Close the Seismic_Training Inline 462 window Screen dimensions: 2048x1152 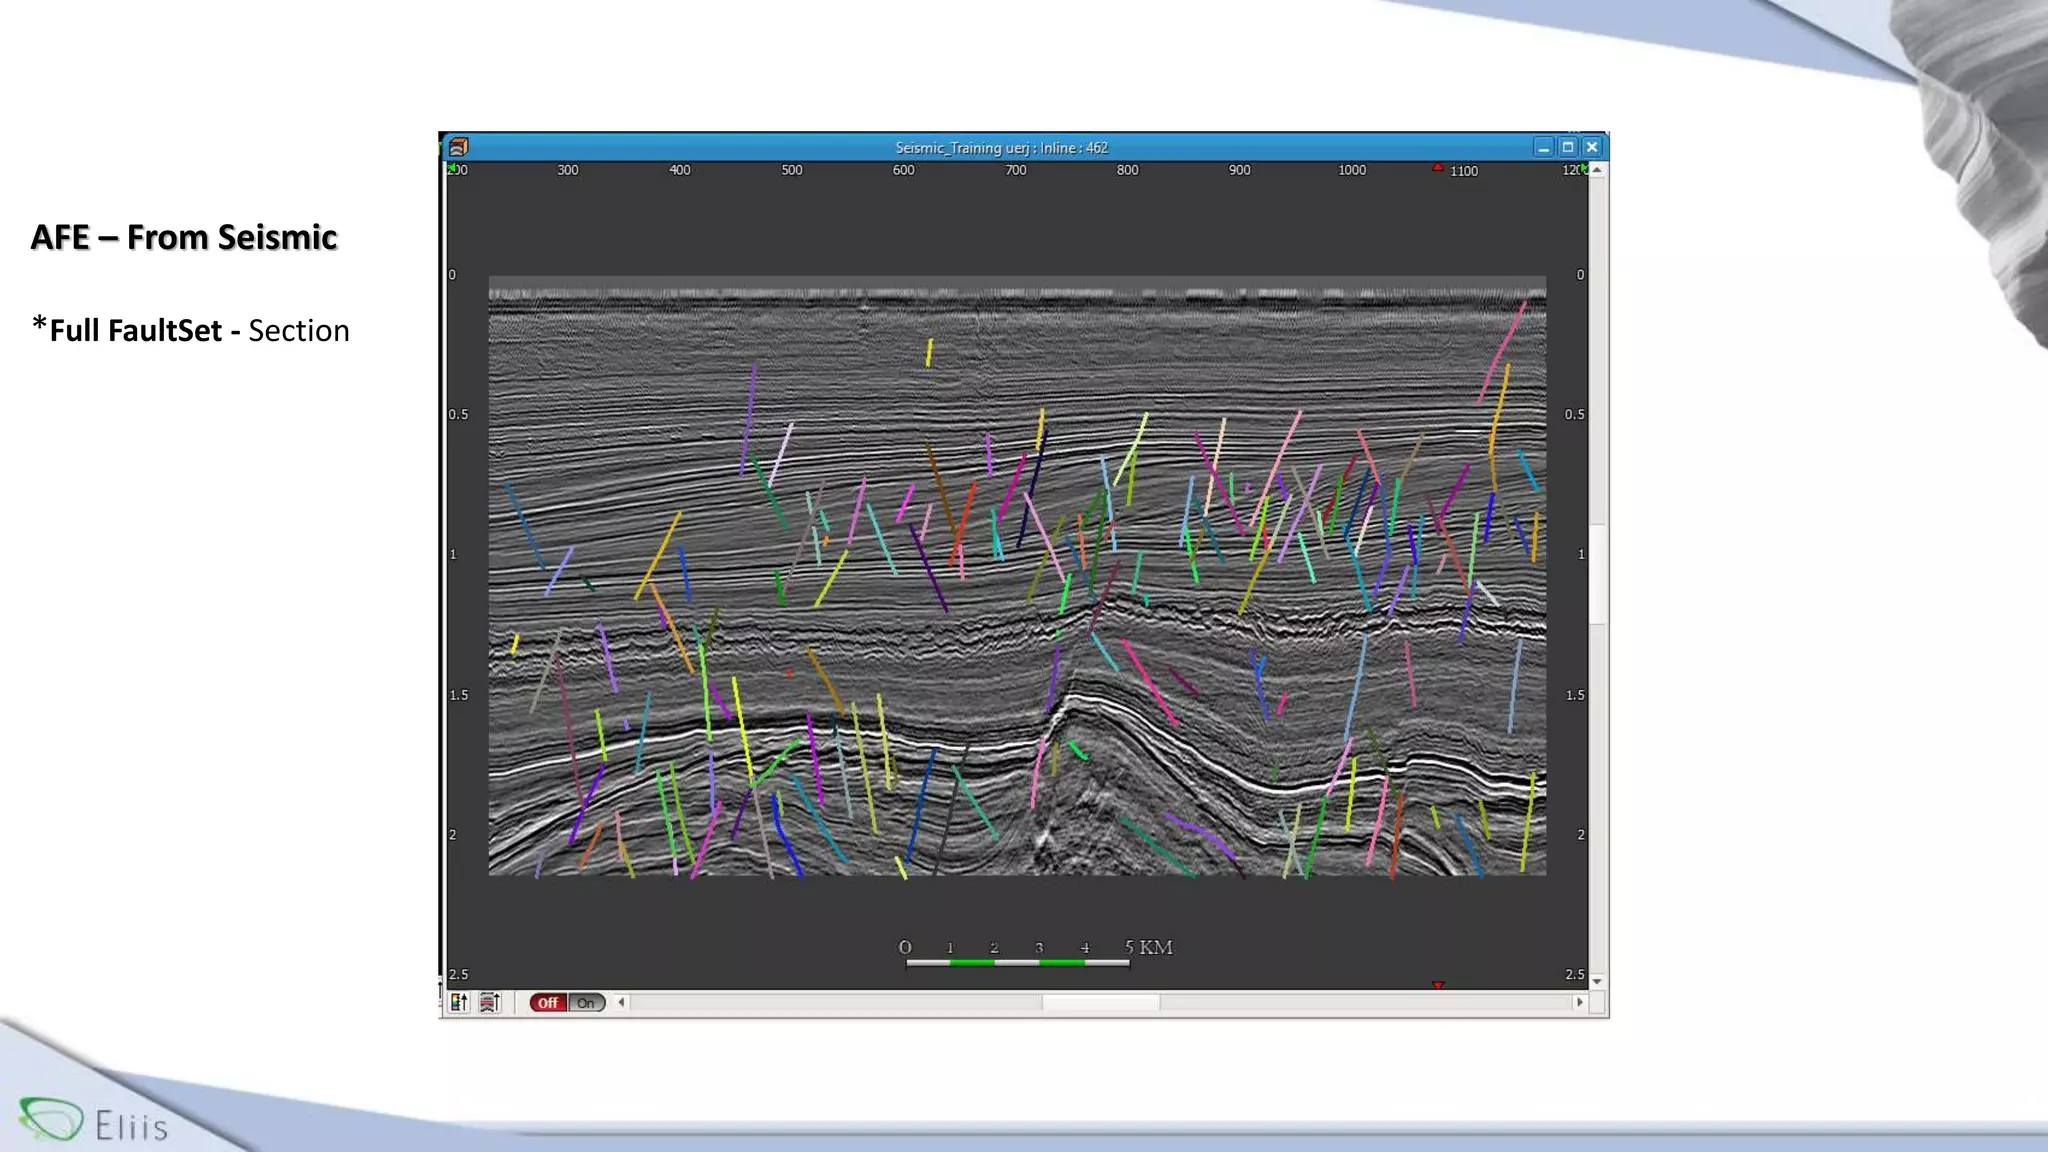(x=1592, y=147)
